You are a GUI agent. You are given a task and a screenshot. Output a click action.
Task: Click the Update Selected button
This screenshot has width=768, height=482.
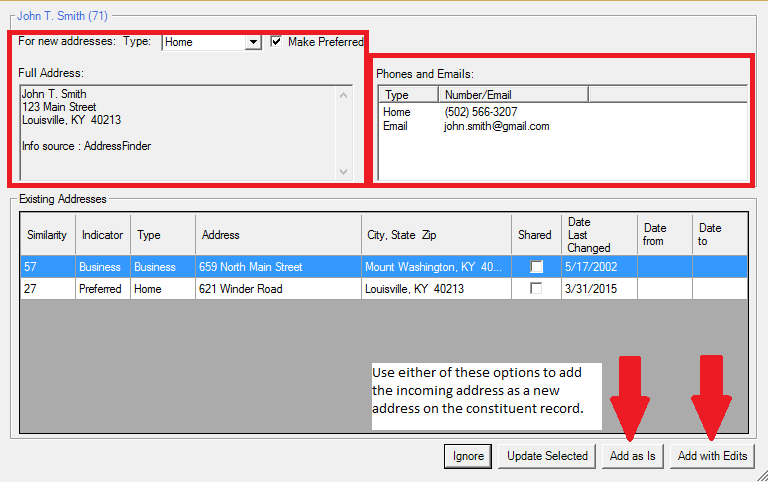[547, 456]
